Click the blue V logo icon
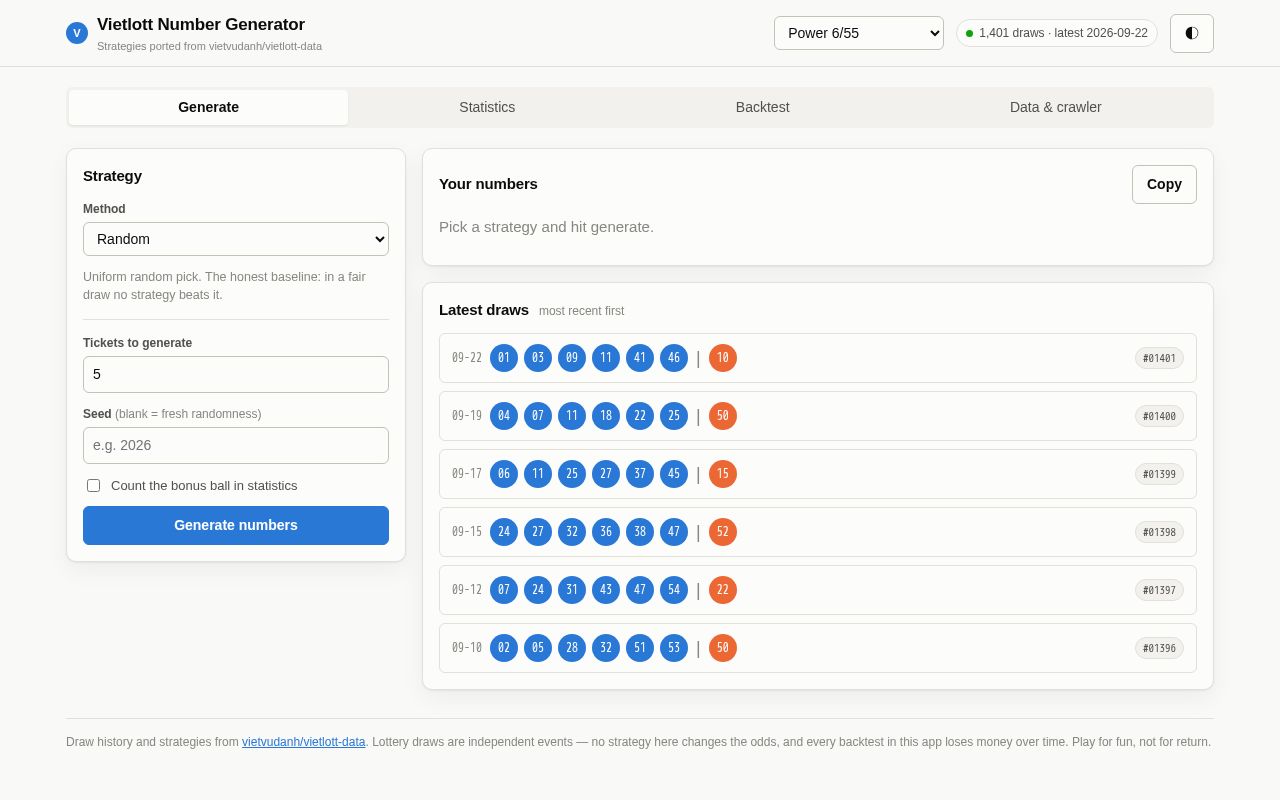 pos(77,33)
